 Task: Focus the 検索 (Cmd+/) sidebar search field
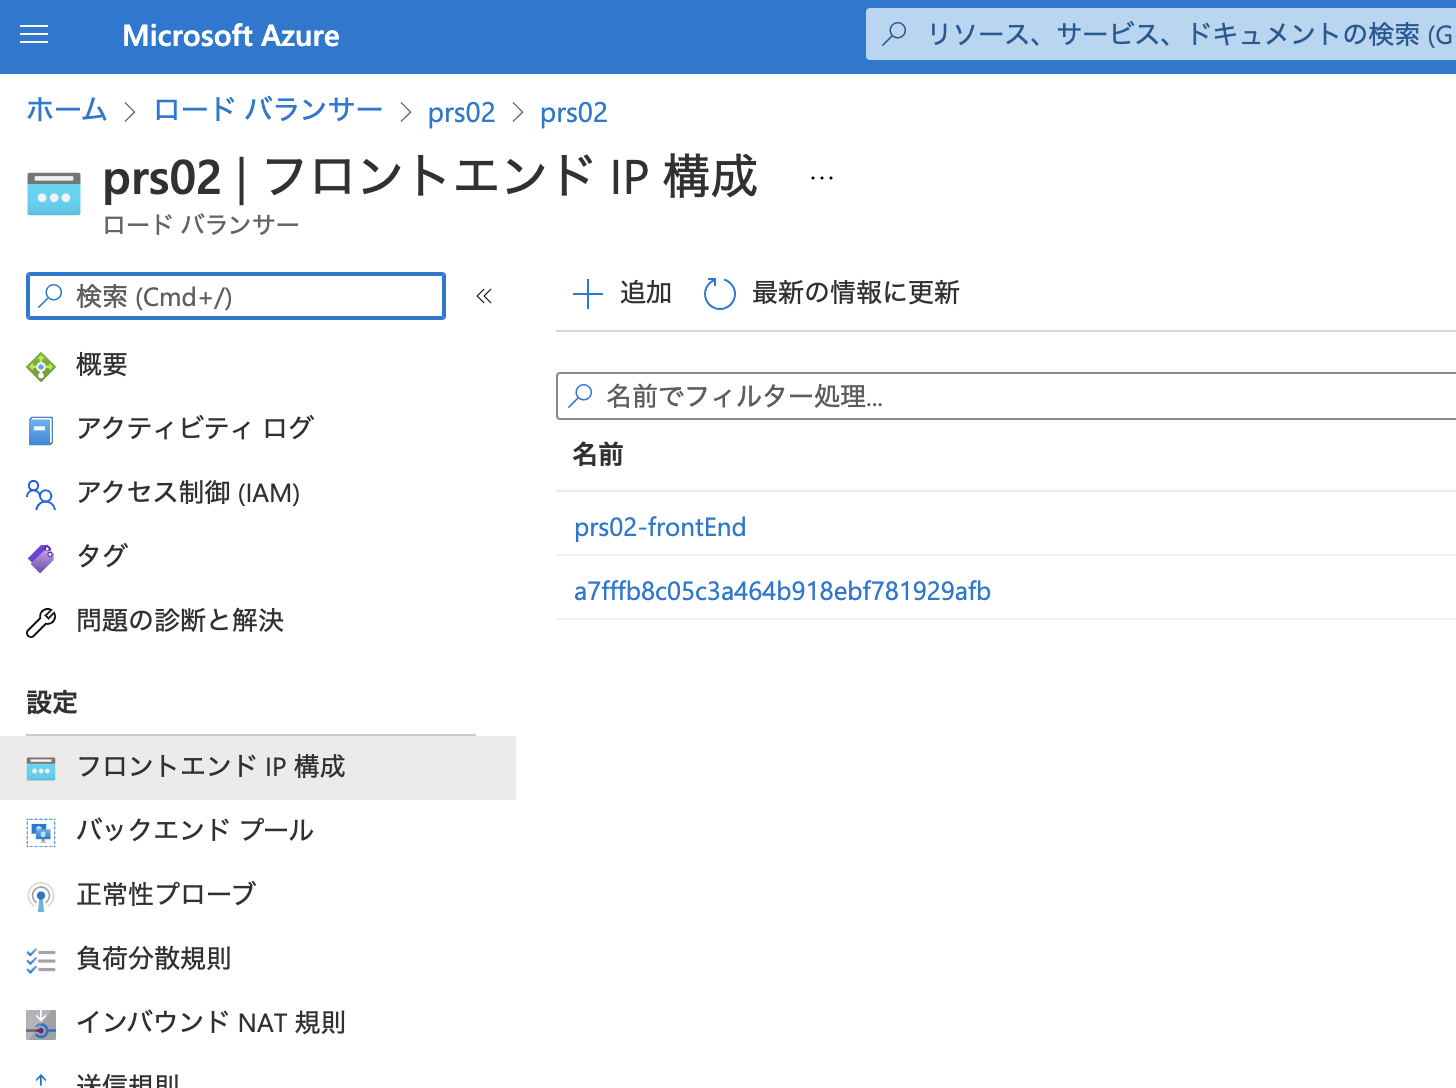point(236,296)
